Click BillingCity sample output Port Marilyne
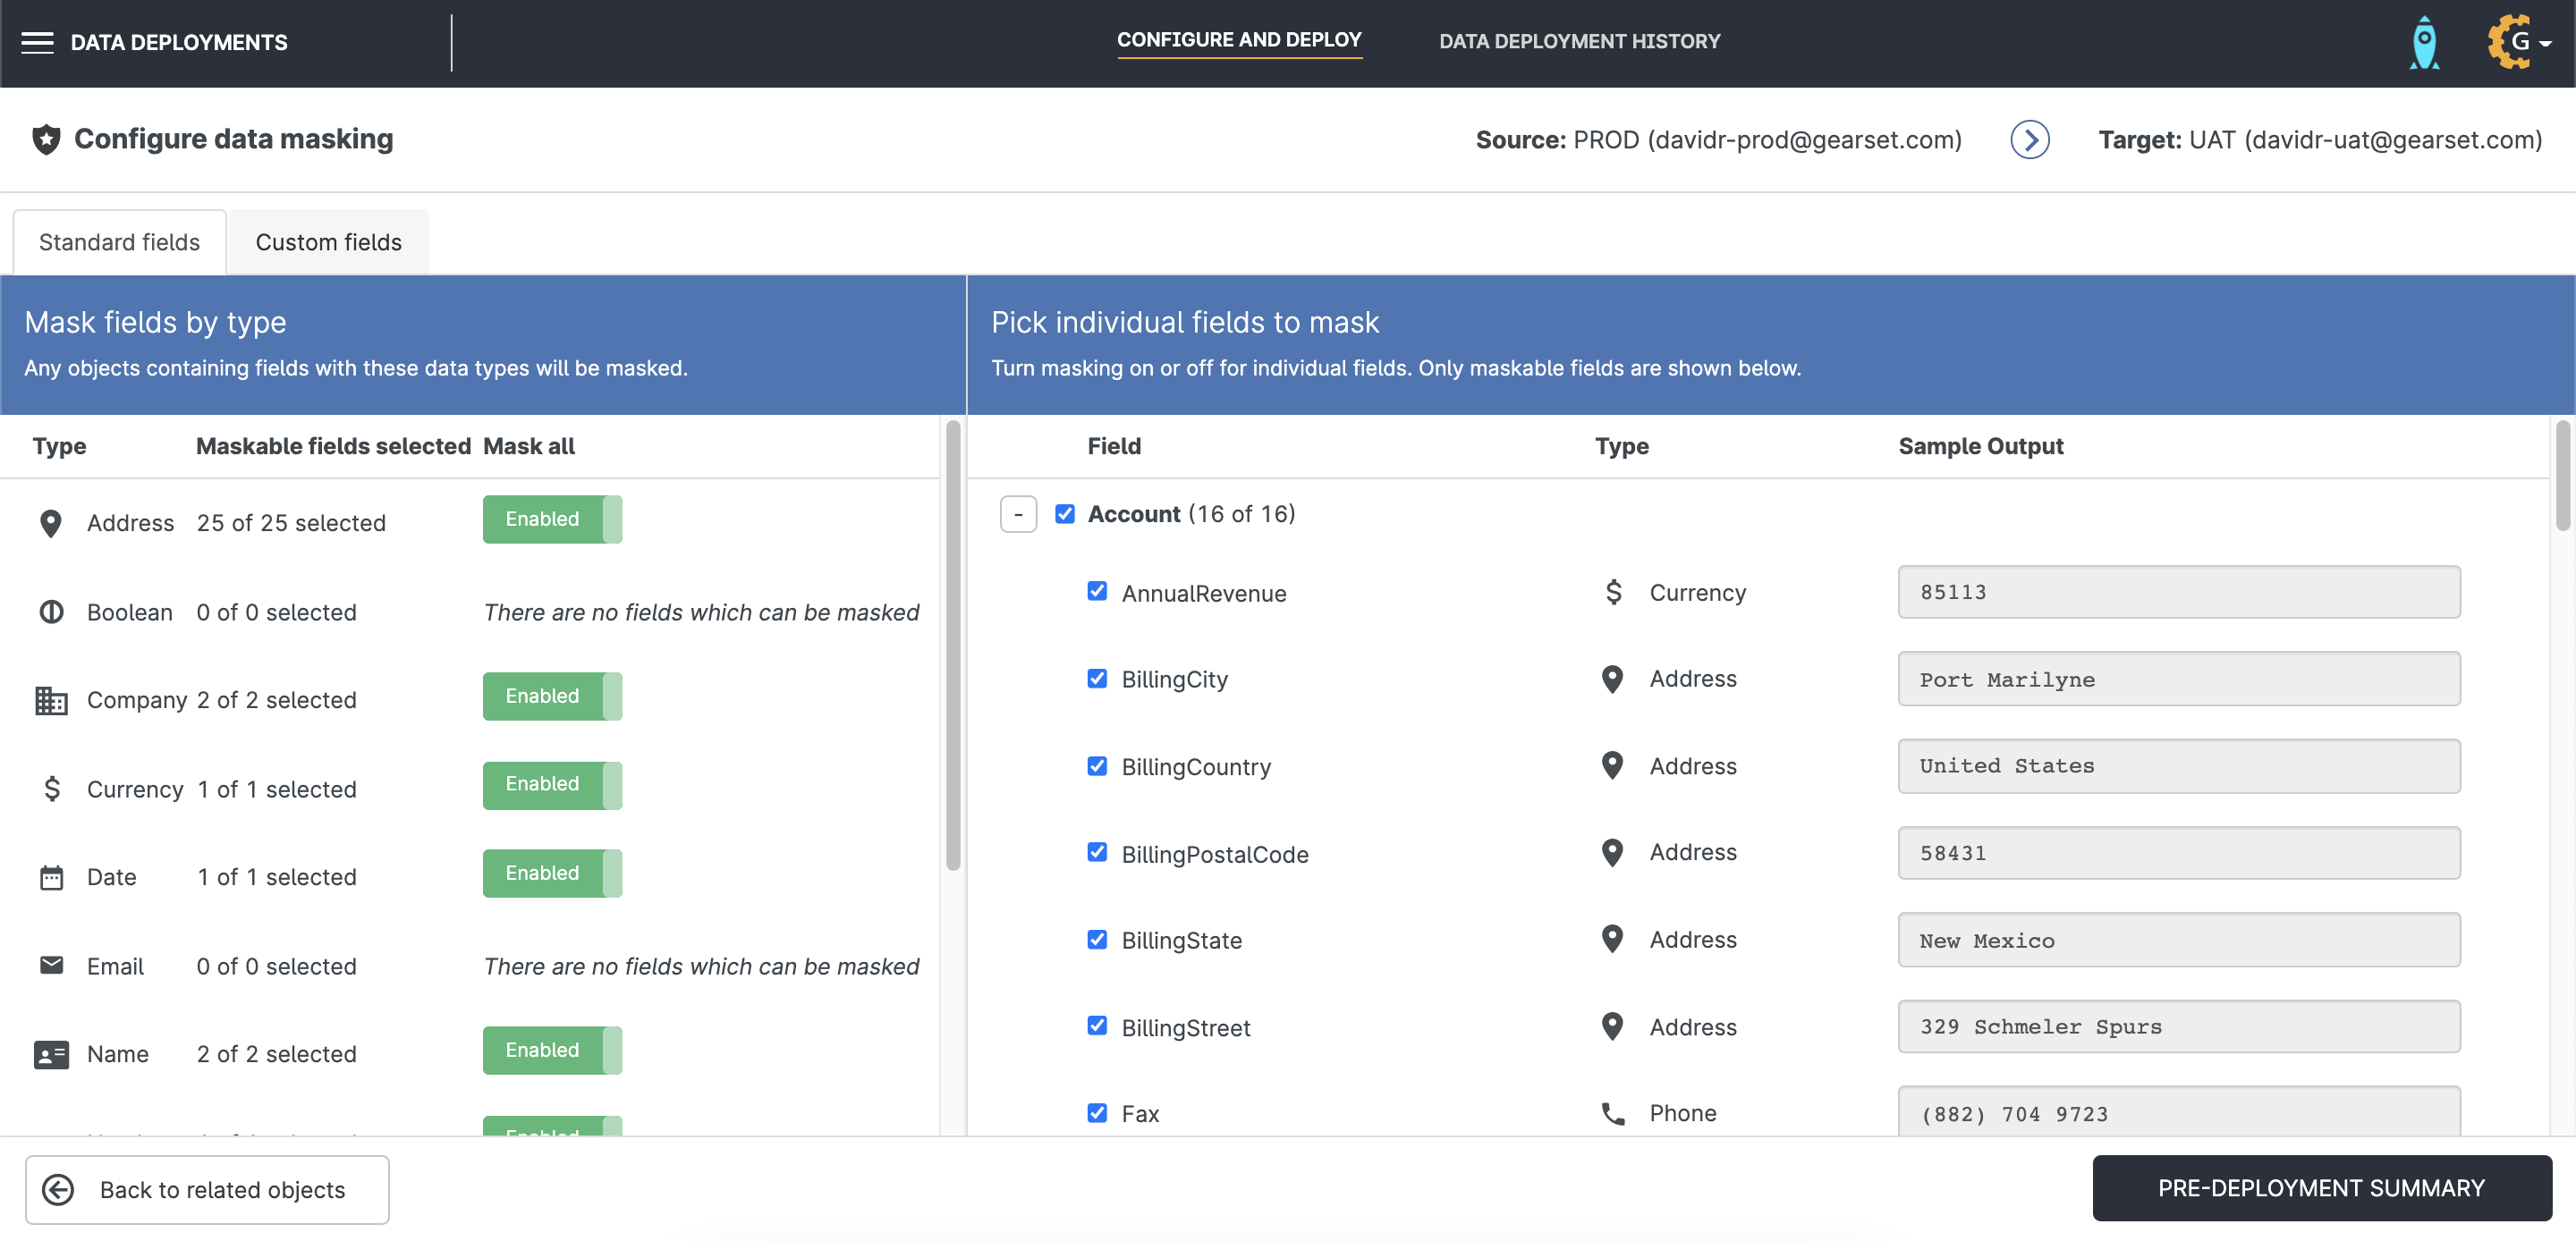Image resolution: width=2576 pixels, height=1241 pixels. point(2179,679)
